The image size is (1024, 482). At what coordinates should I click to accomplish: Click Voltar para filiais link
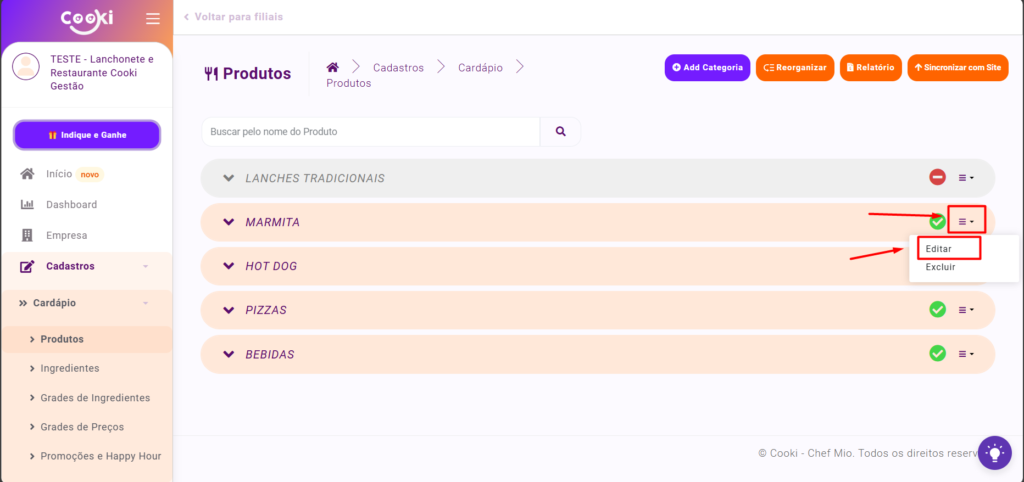click(x=234, y=18)
